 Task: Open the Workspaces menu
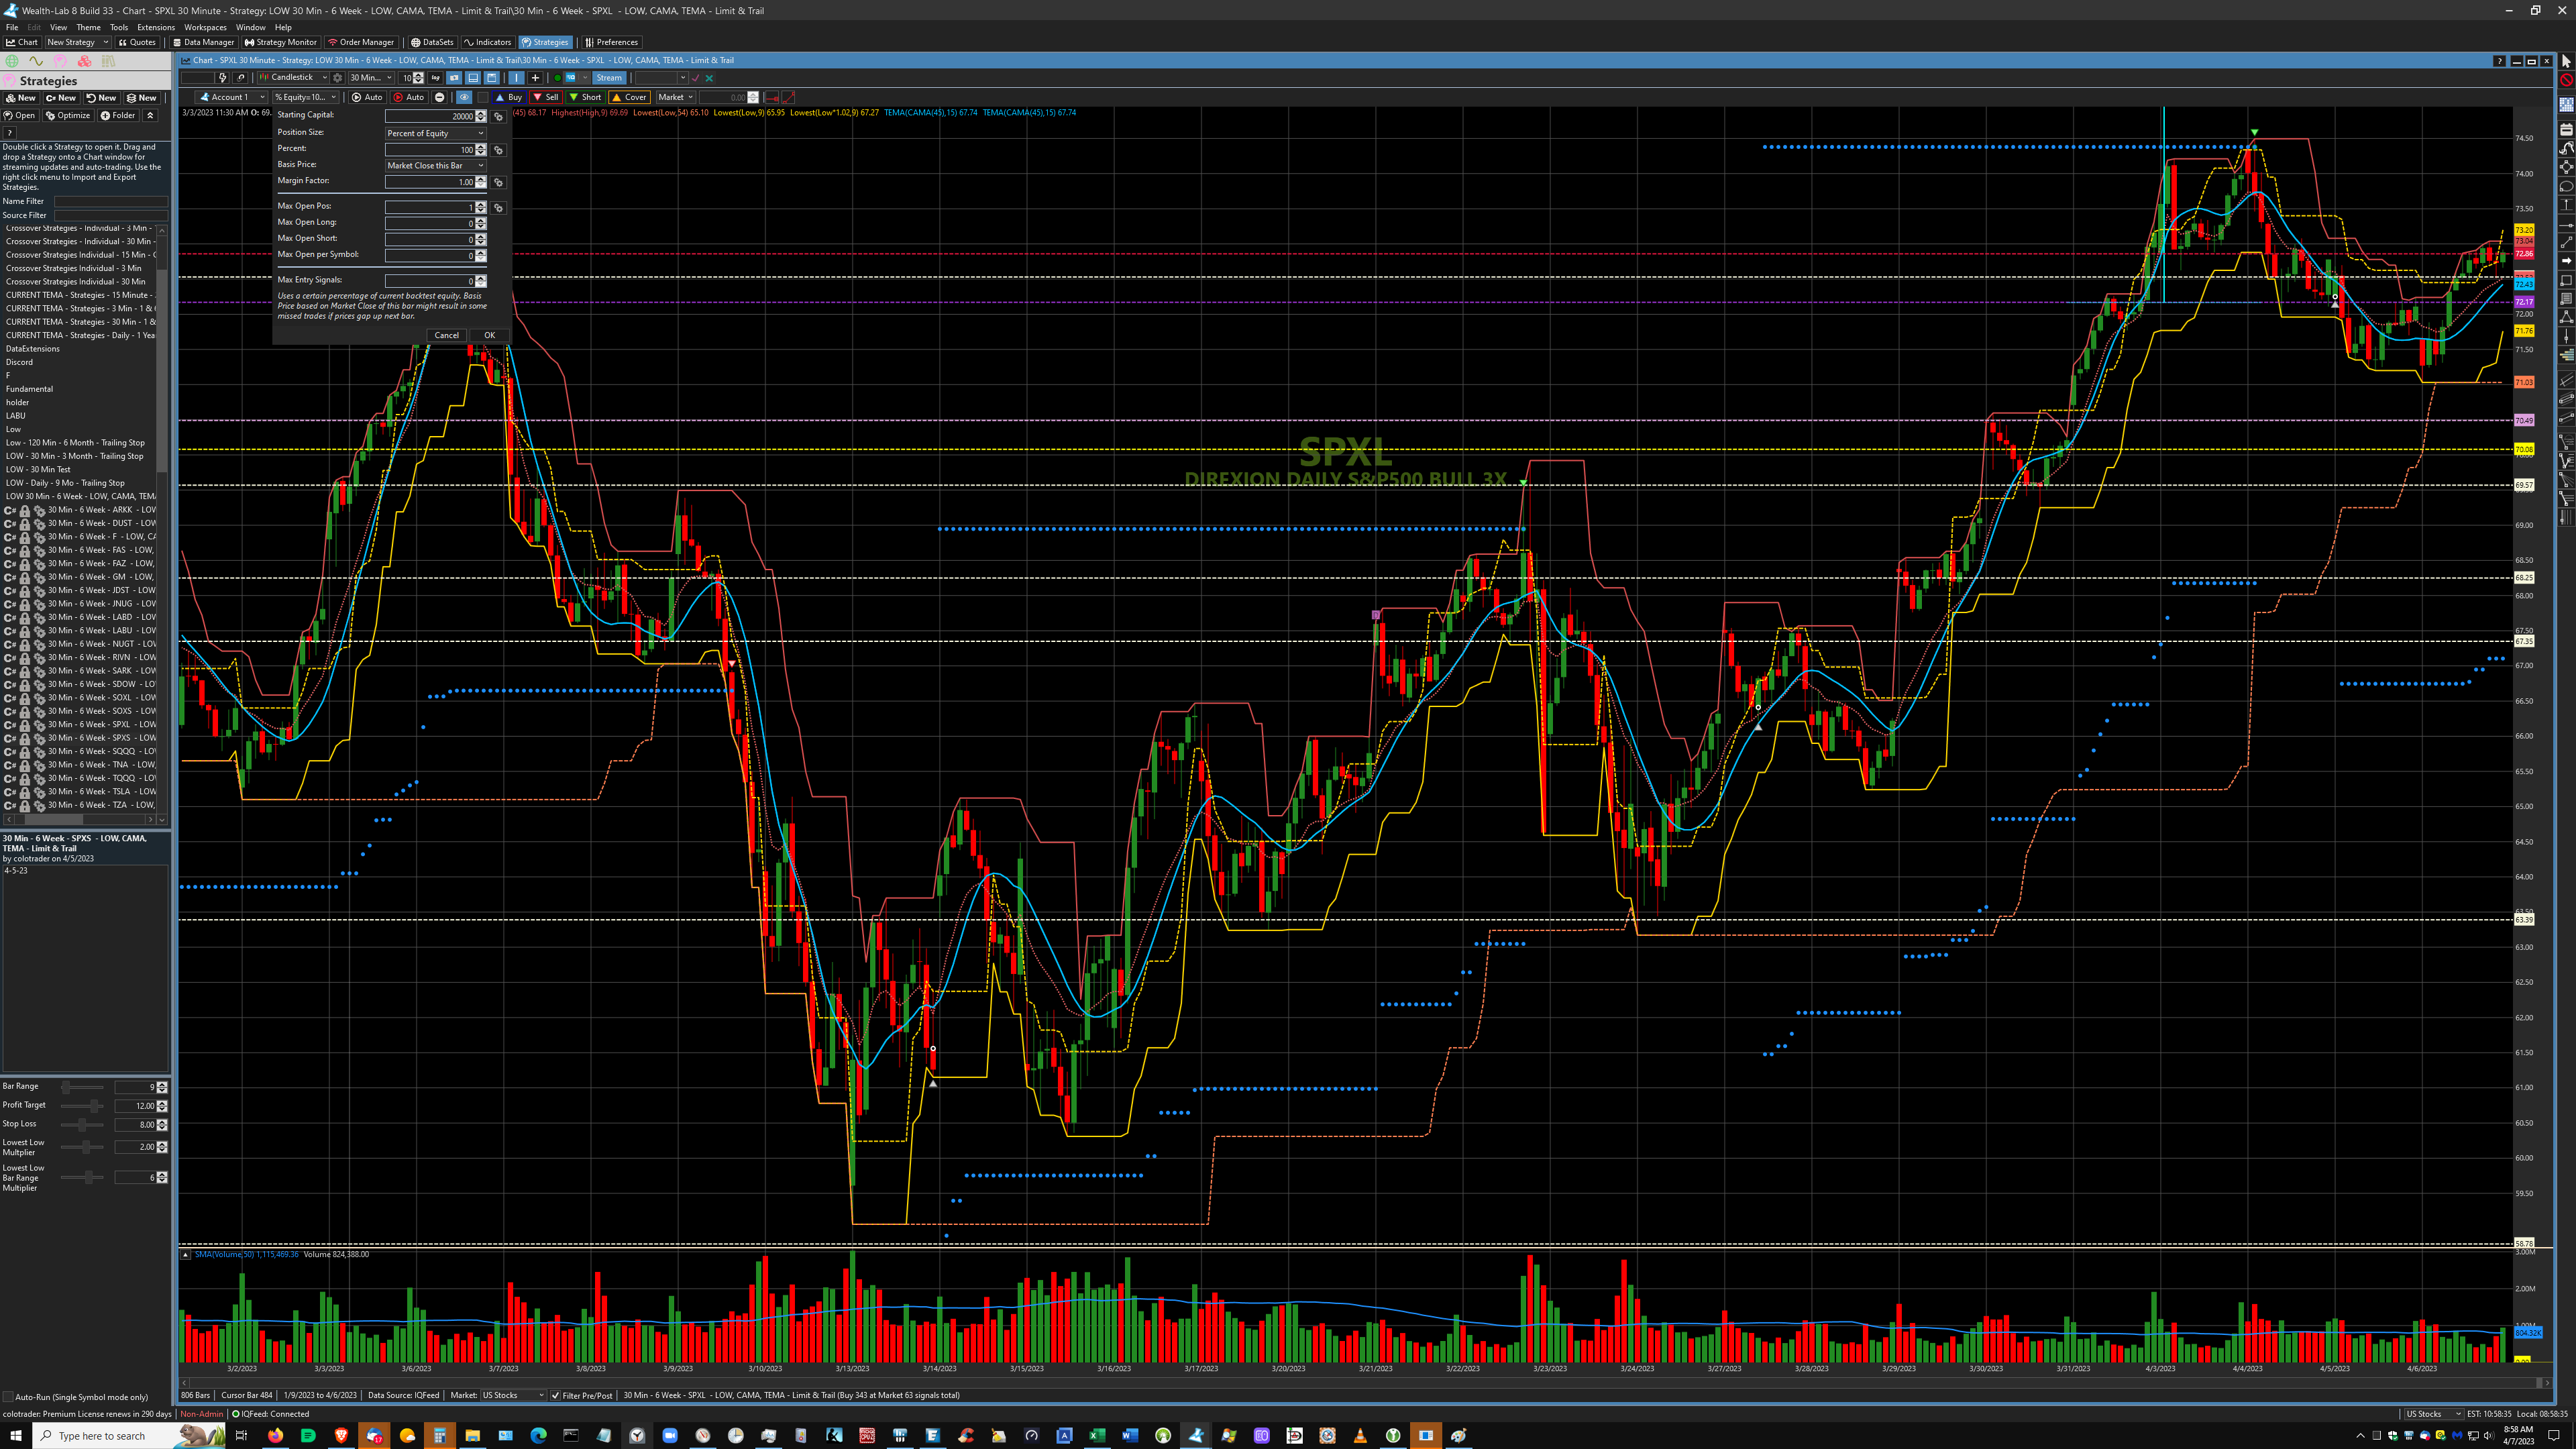(205, 27)
